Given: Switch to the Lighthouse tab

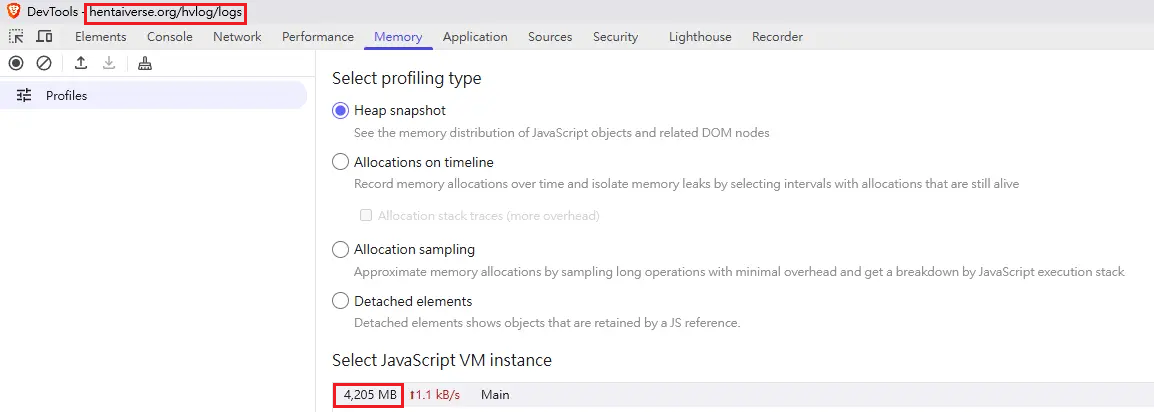Looking at the screenshot, I should click(700, 37).
